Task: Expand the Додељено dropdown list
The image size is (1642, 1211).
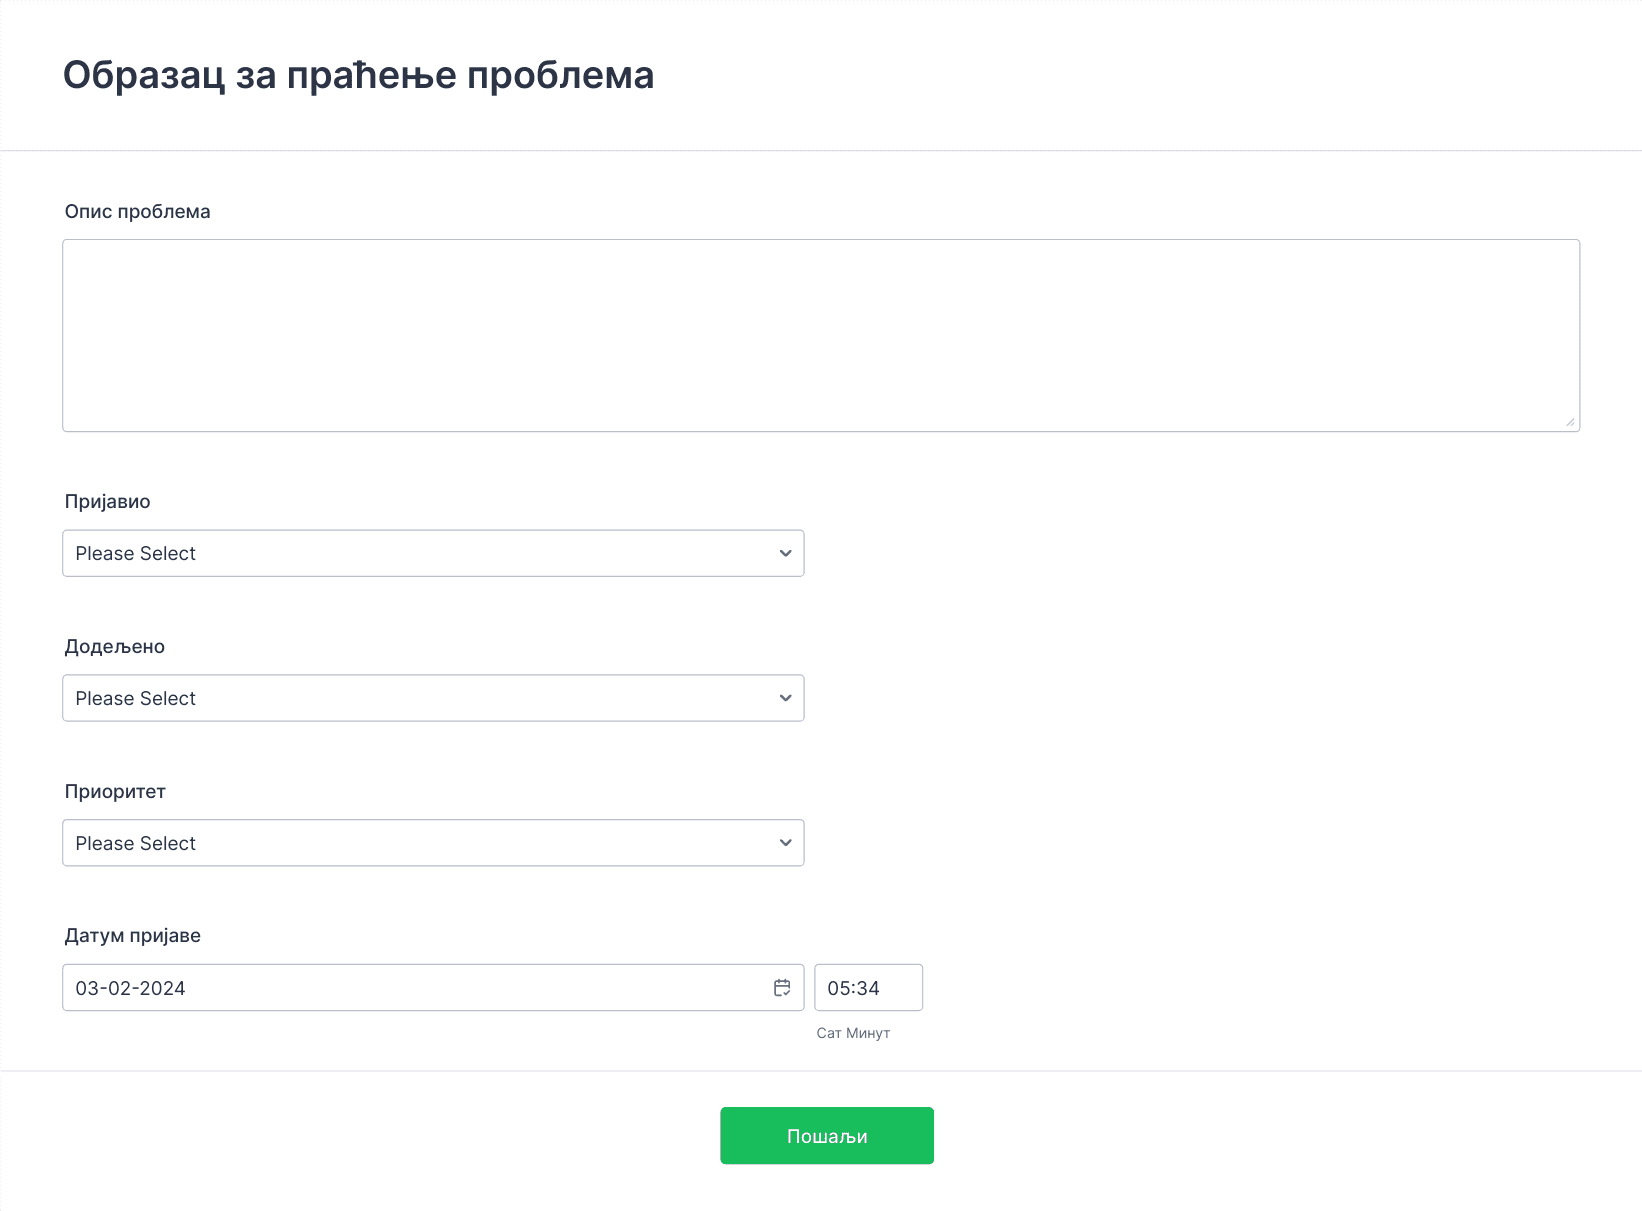Action: [x=433, y=698]
